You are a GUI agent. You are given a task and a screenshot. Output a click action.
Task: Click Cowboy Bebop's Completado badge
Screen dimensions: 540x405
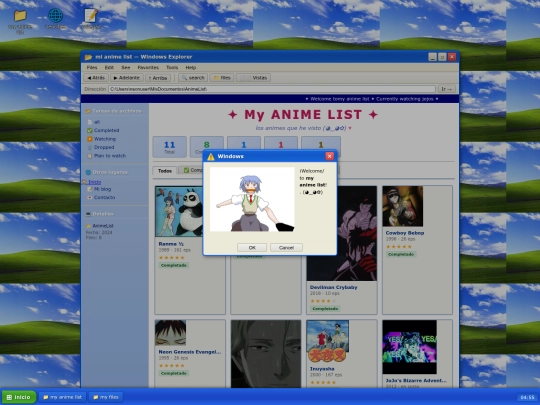point(401,255)
